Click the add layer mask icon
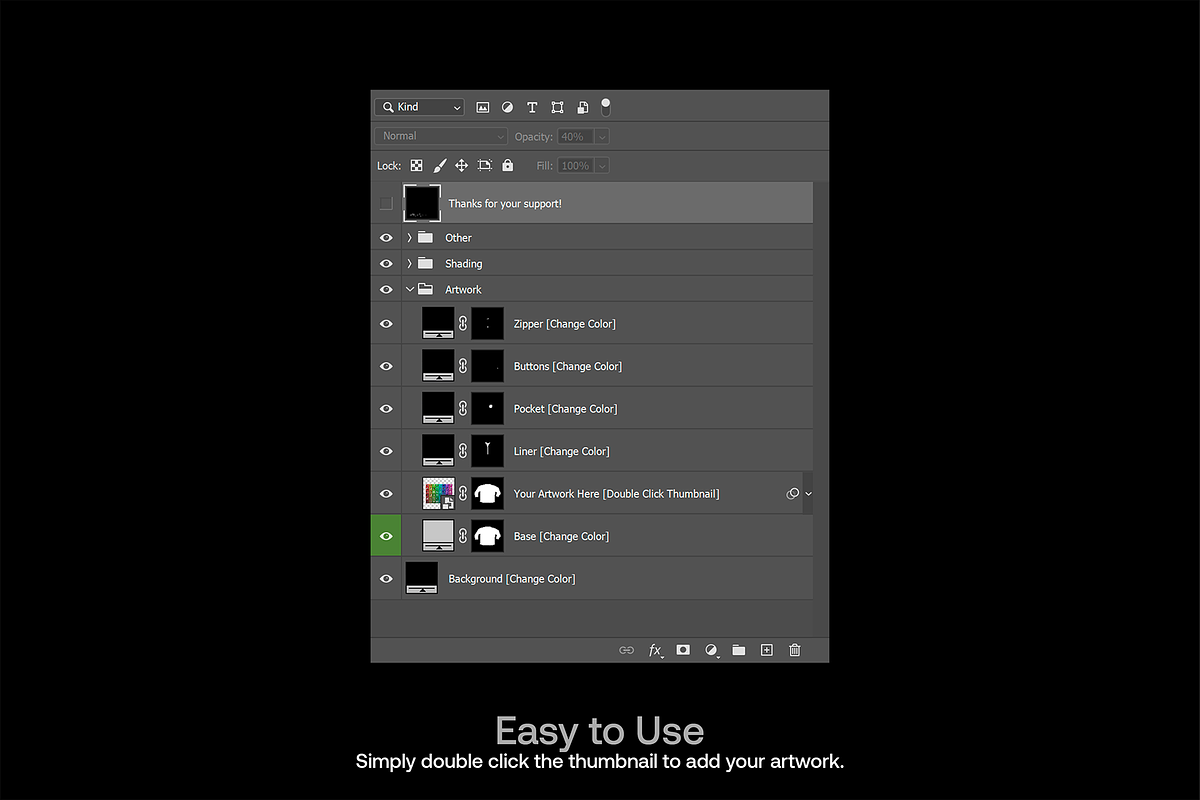 [683, 650]
